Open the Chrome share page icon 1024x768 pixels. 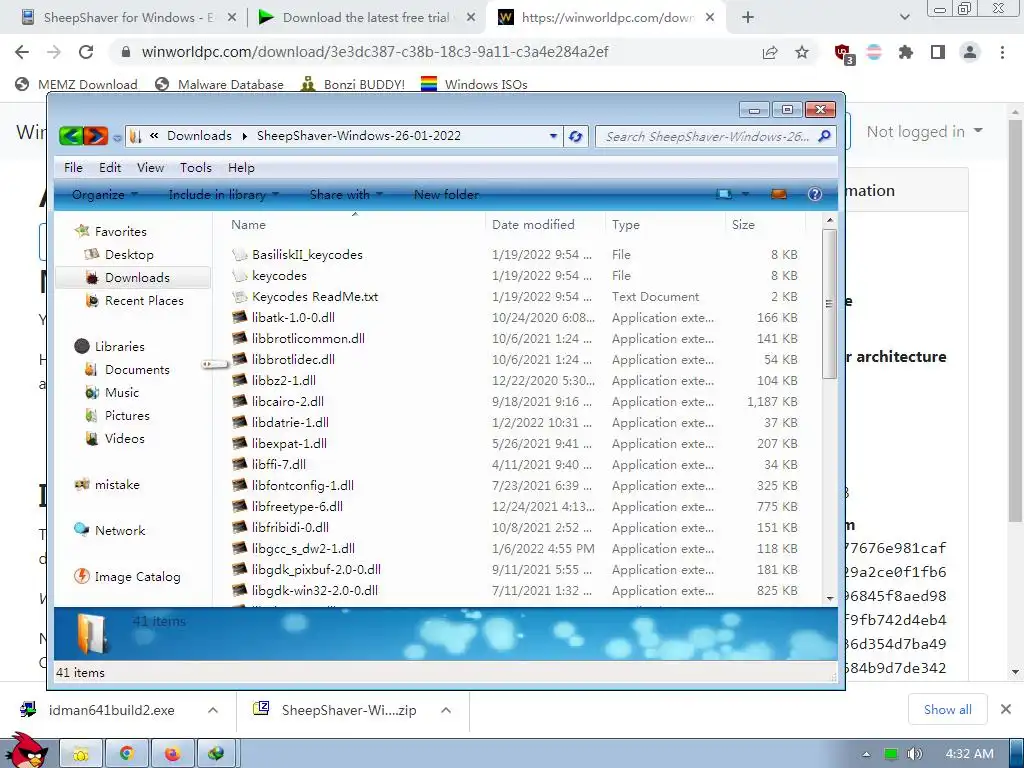(x=770, y=52)
